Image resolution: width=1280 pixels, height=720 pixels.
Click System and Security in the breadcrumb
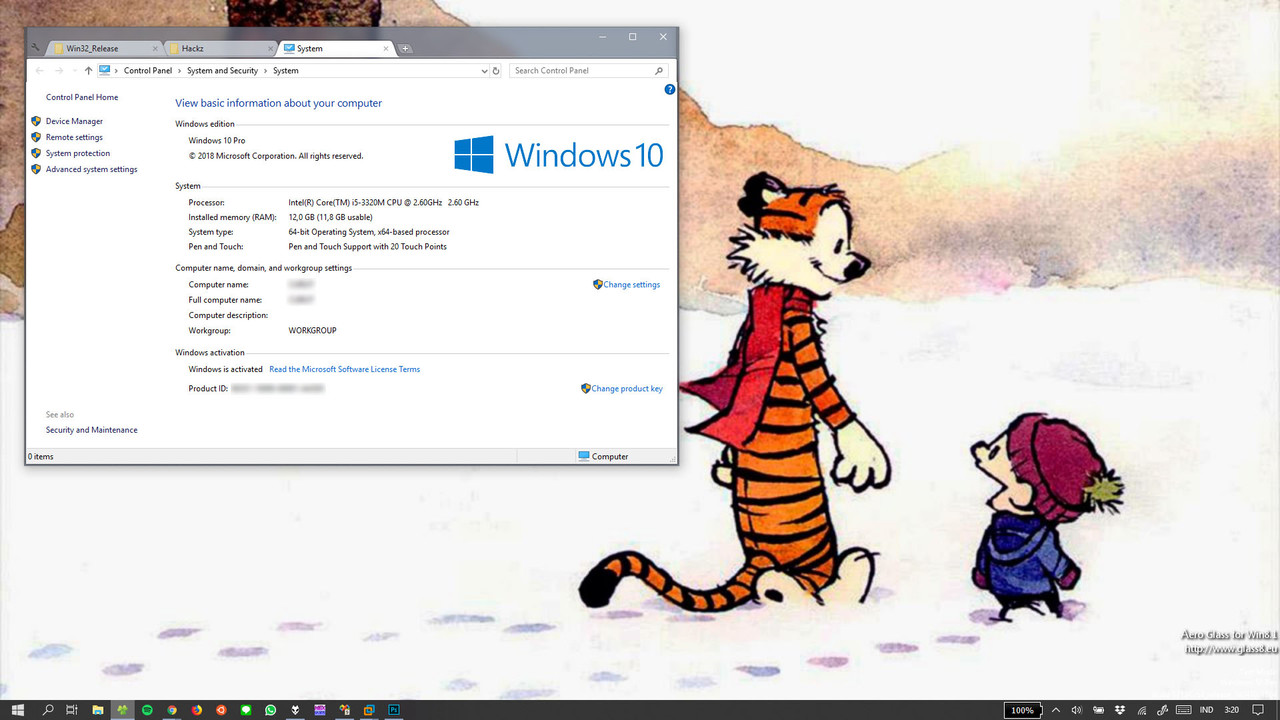[222, 71]
